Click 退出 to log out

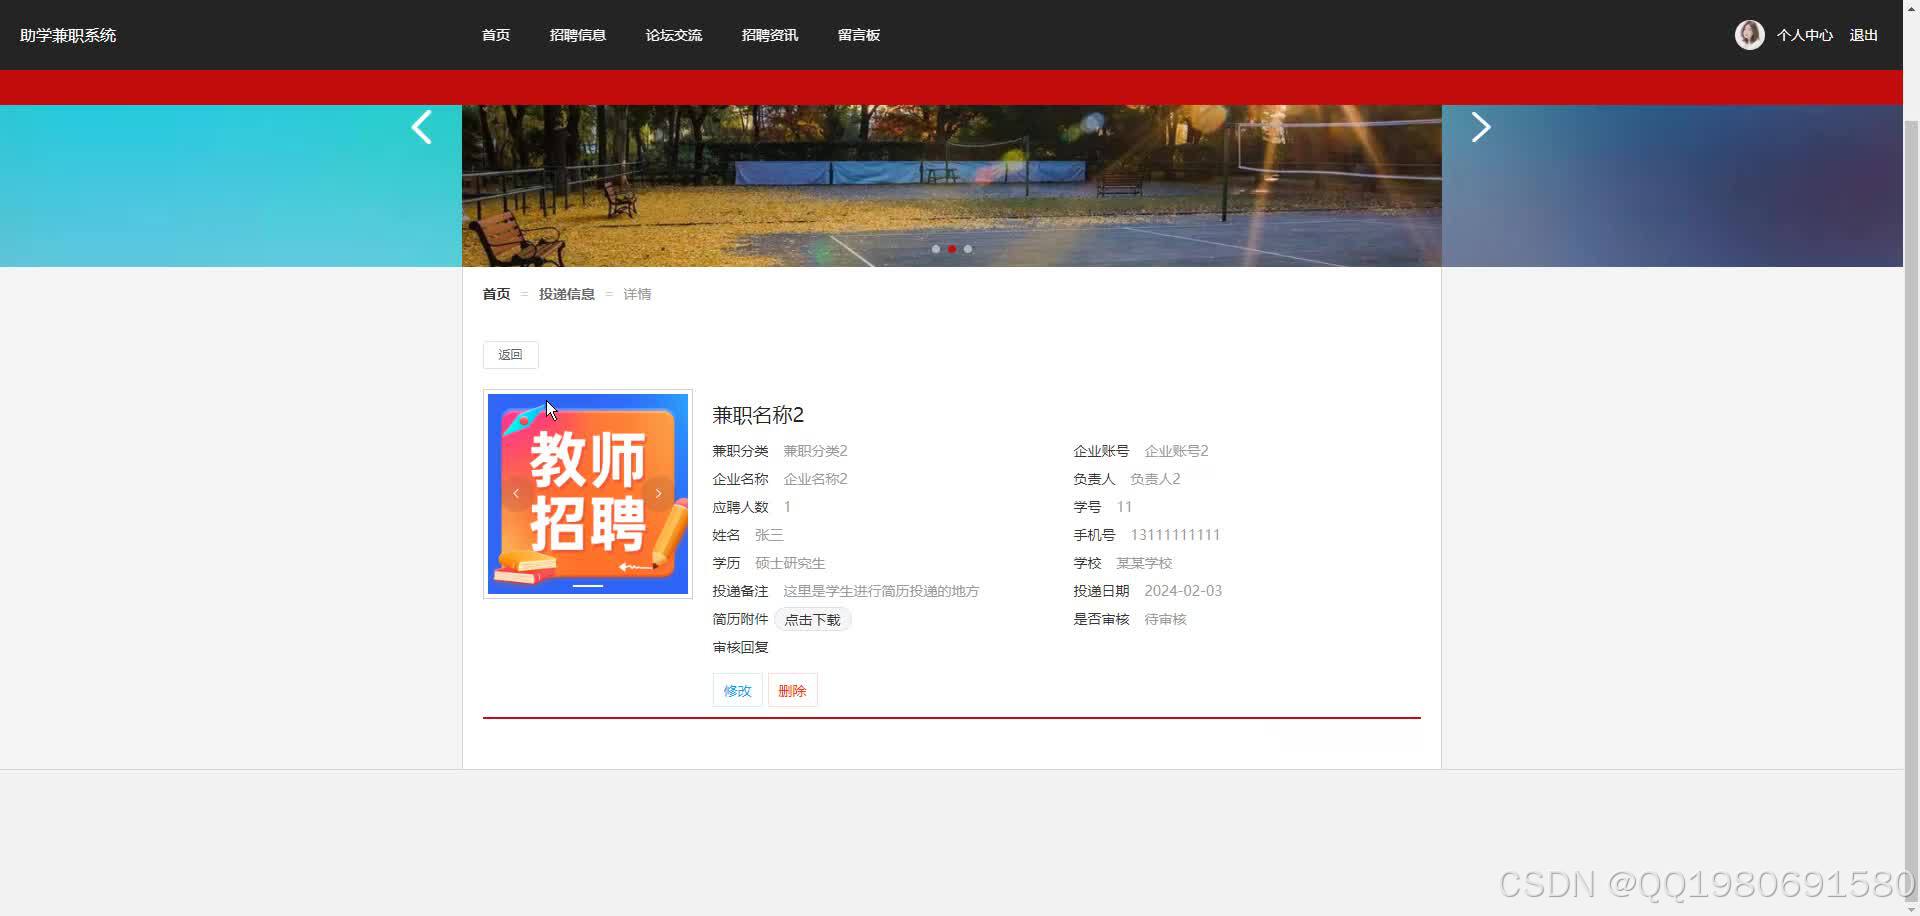1864,34
